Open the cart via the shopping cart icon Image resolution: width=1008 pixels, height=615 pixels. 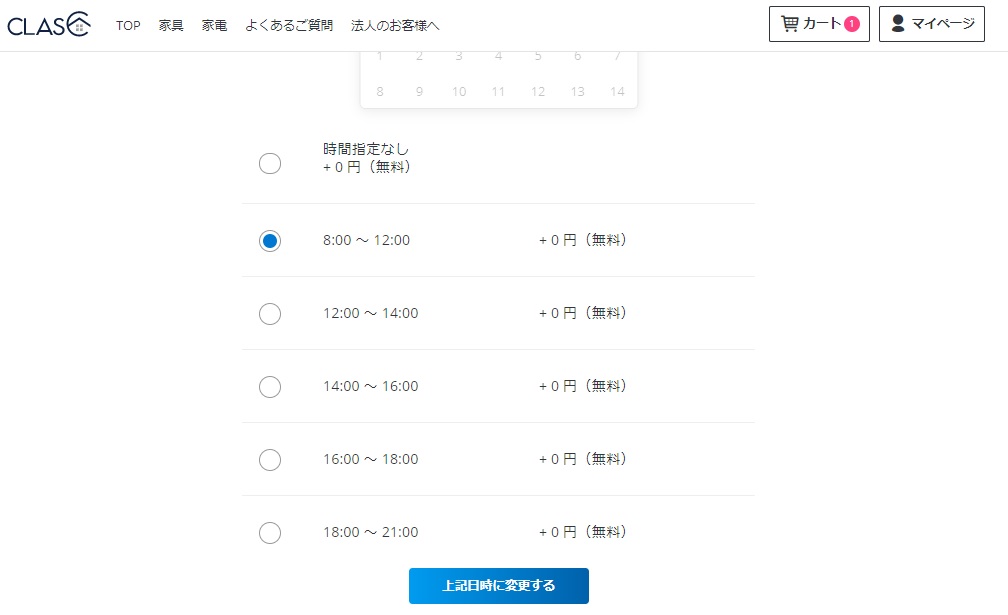[789, 24]
